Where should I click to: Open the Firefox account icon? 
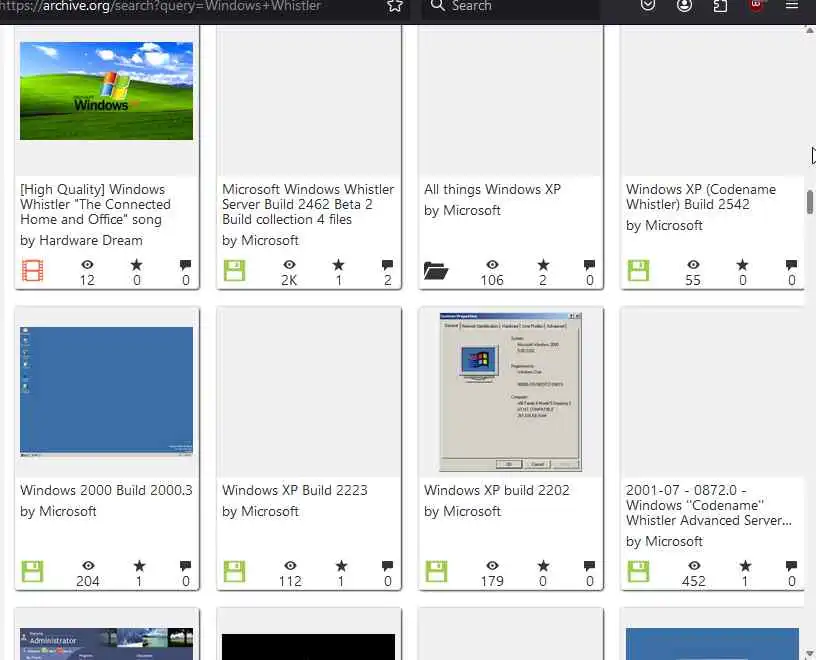coord(684,6)
